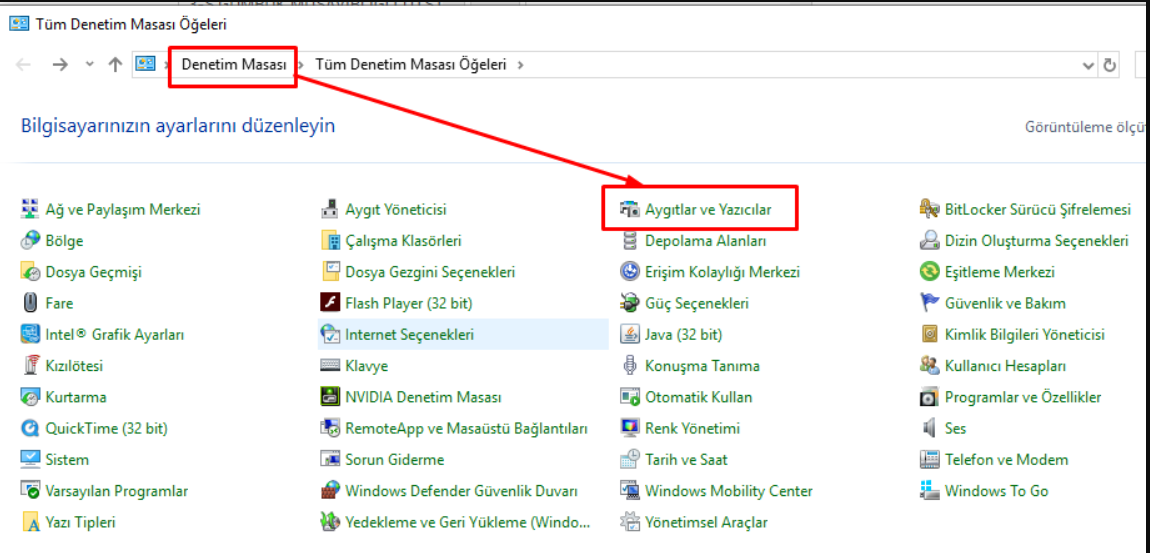Screen dimensions: 1150x553
Task: Click the Güvenlik ve Bakım flag icon
Action: coord(930,303)
